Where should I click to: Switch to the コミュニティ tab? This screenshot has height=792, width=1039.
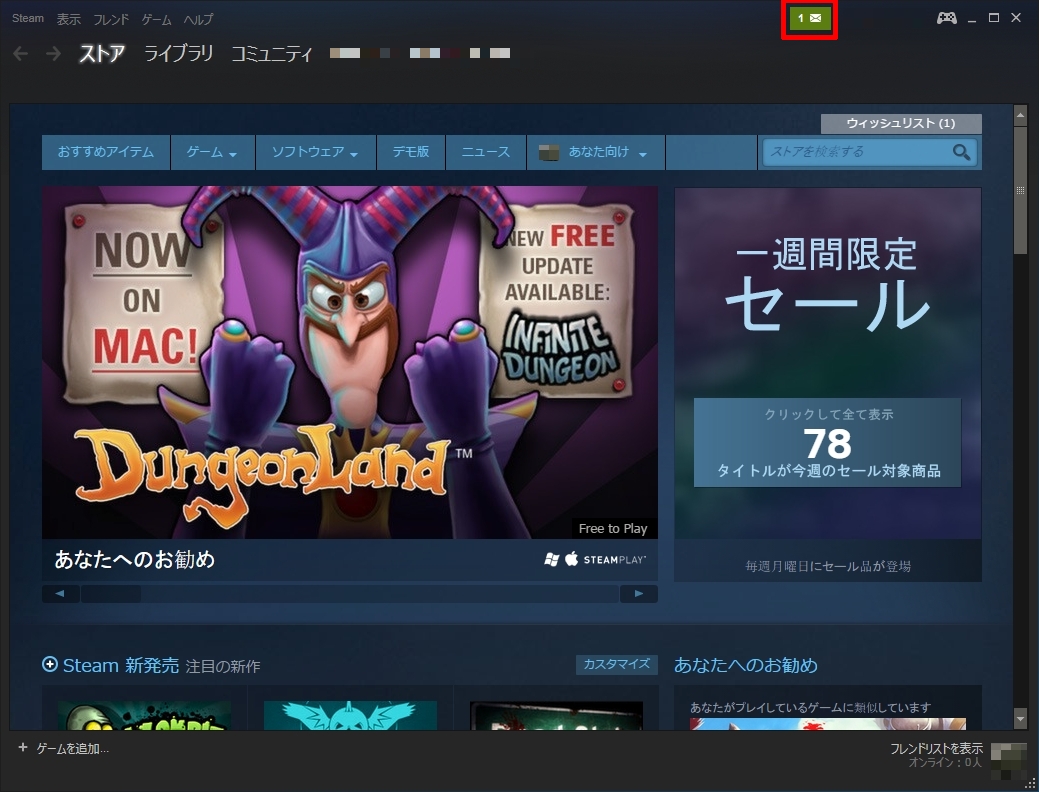pos(272,54)
